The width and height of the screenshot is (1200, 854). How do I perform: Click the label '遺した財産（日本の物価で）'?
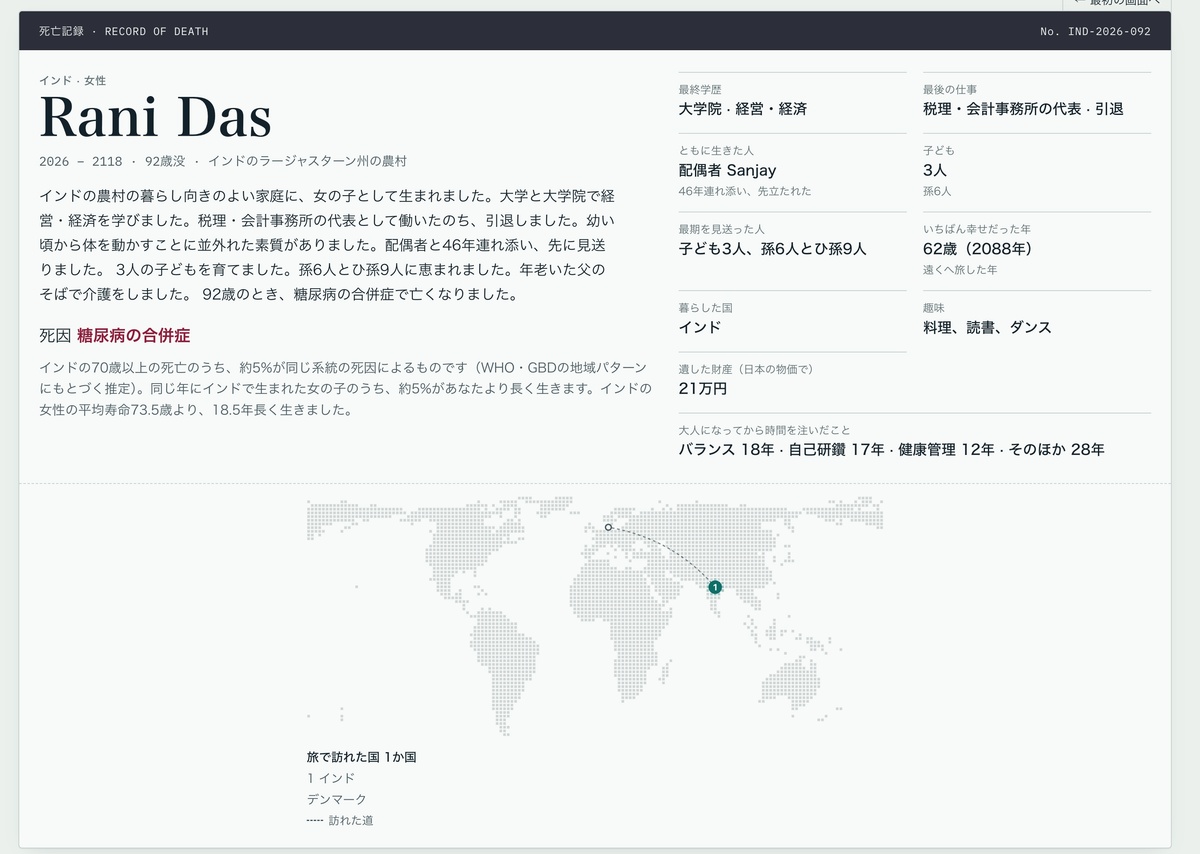point(749,369)
